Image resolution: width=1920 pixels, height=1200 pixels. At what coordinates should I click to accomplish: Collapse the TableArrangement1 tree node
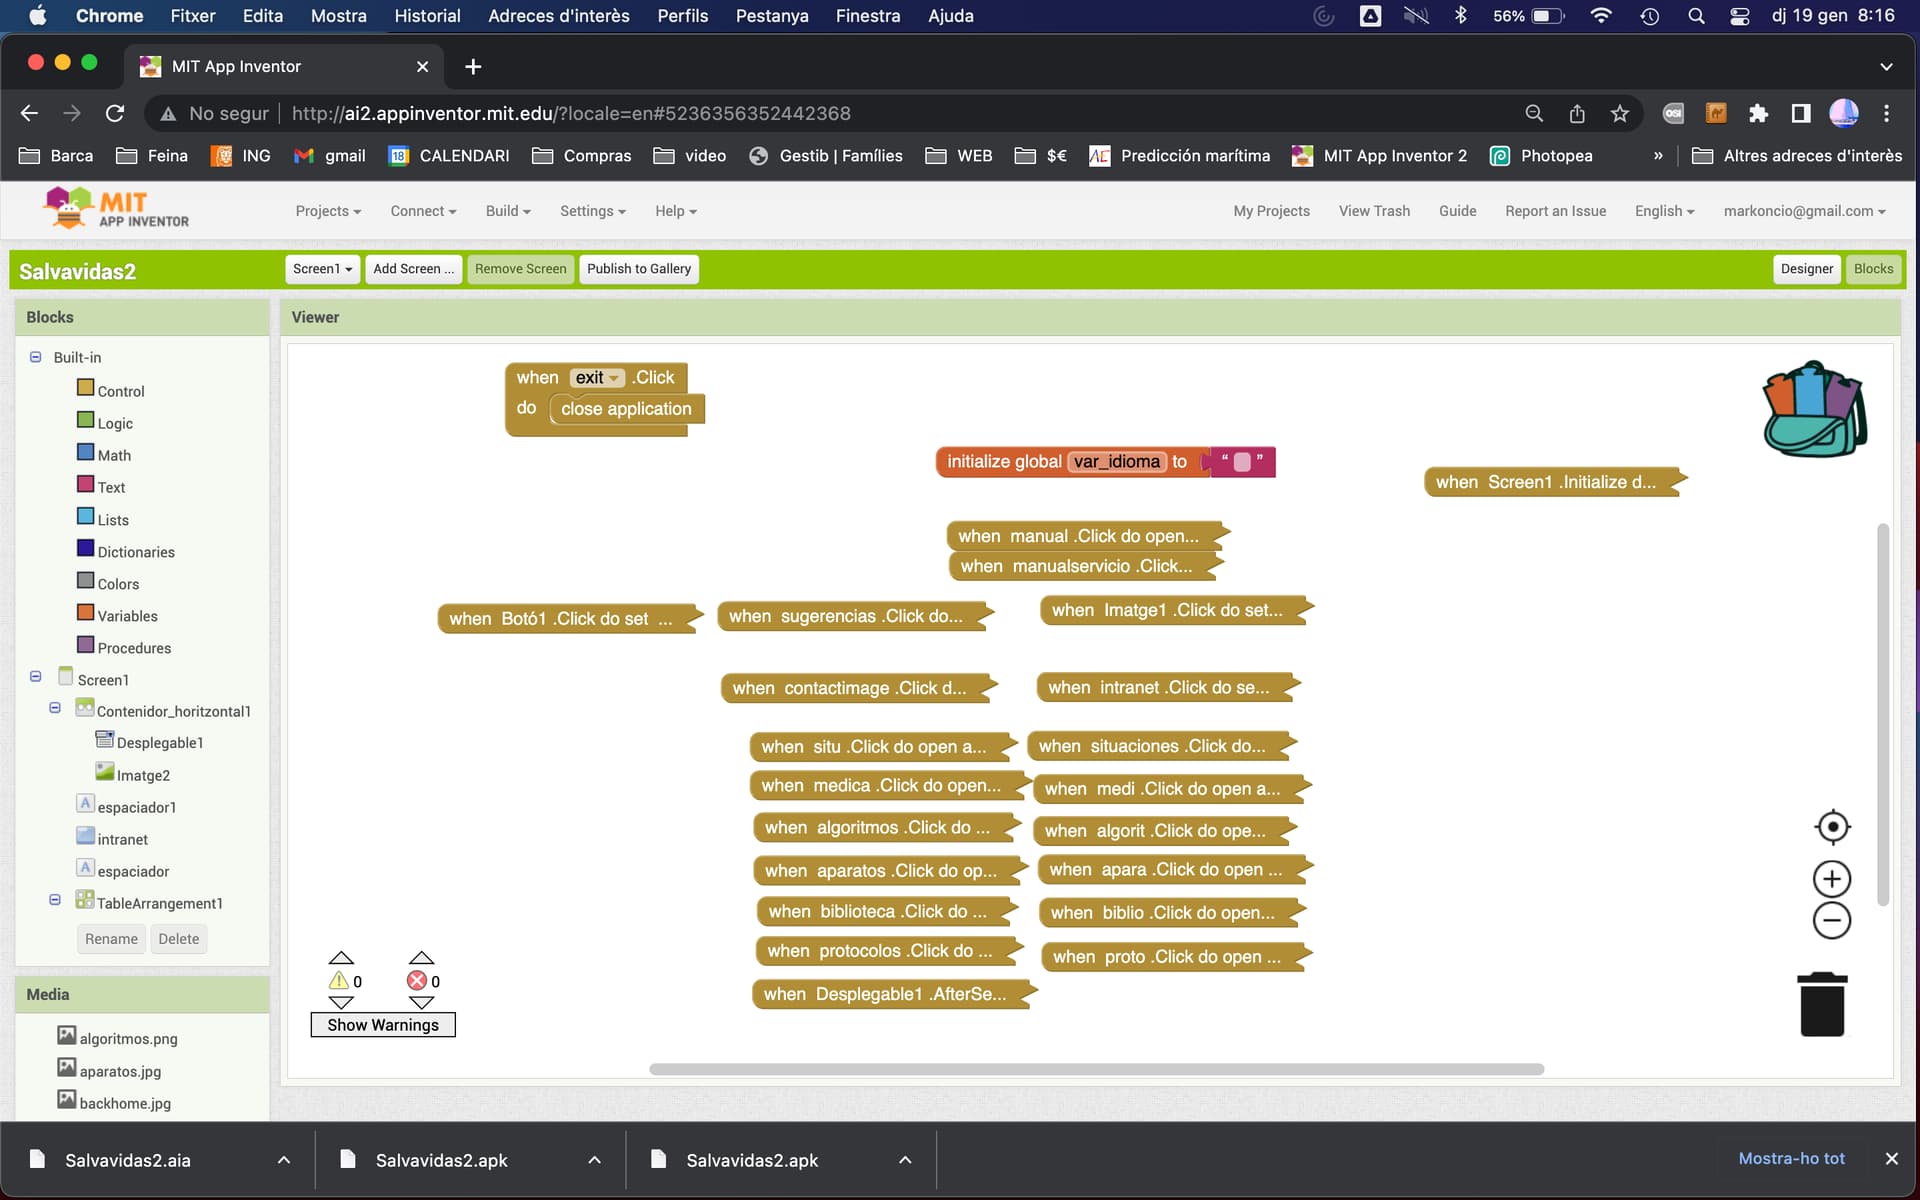point(55,900)
